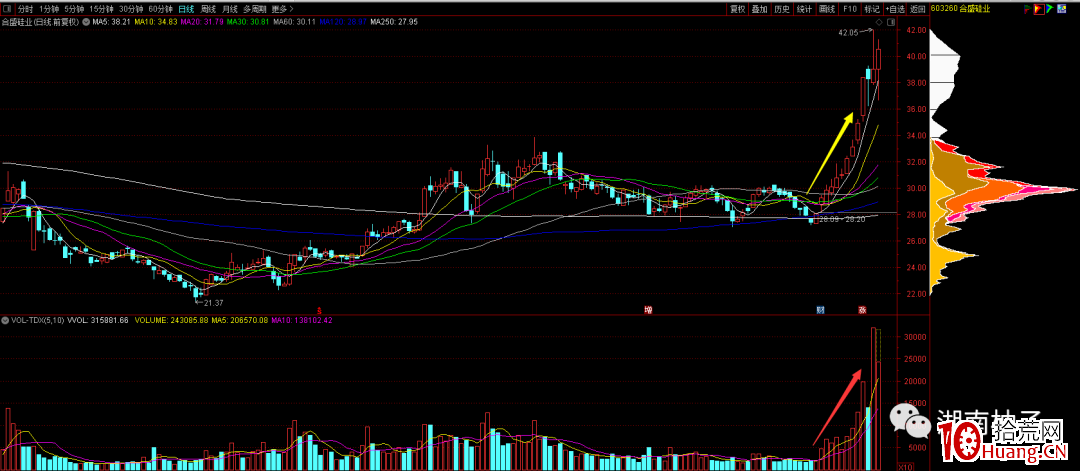Click the red-boxed yellow flag icon
Image resolution: width=1080 pixels, height=471 pixels.
1039,9
